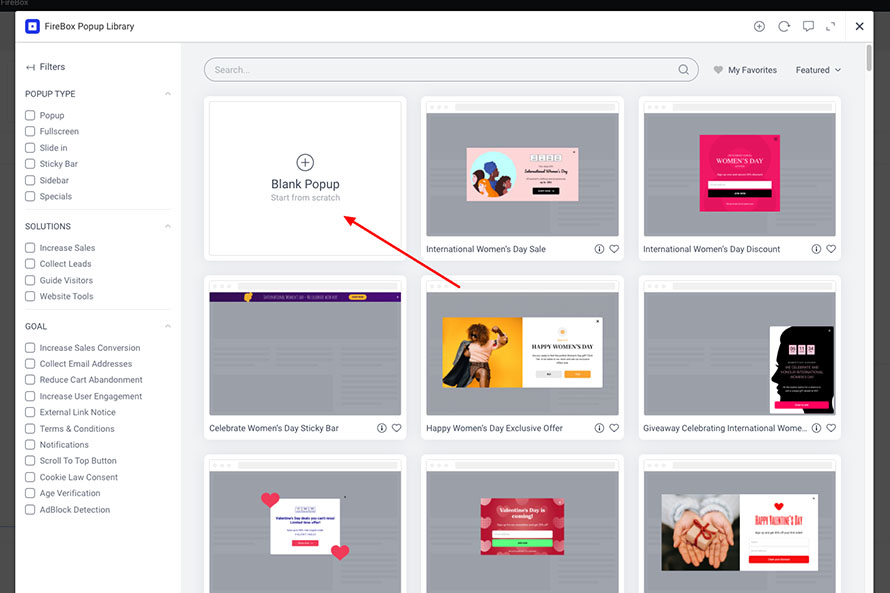Check Collect Leads solution
Image resolution: width=890 pixels, height=593 pixels.
30,263
